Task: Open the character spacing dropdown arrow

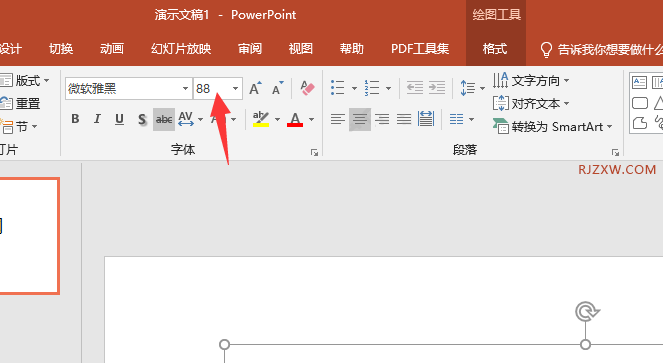Action: click(200, 120)
